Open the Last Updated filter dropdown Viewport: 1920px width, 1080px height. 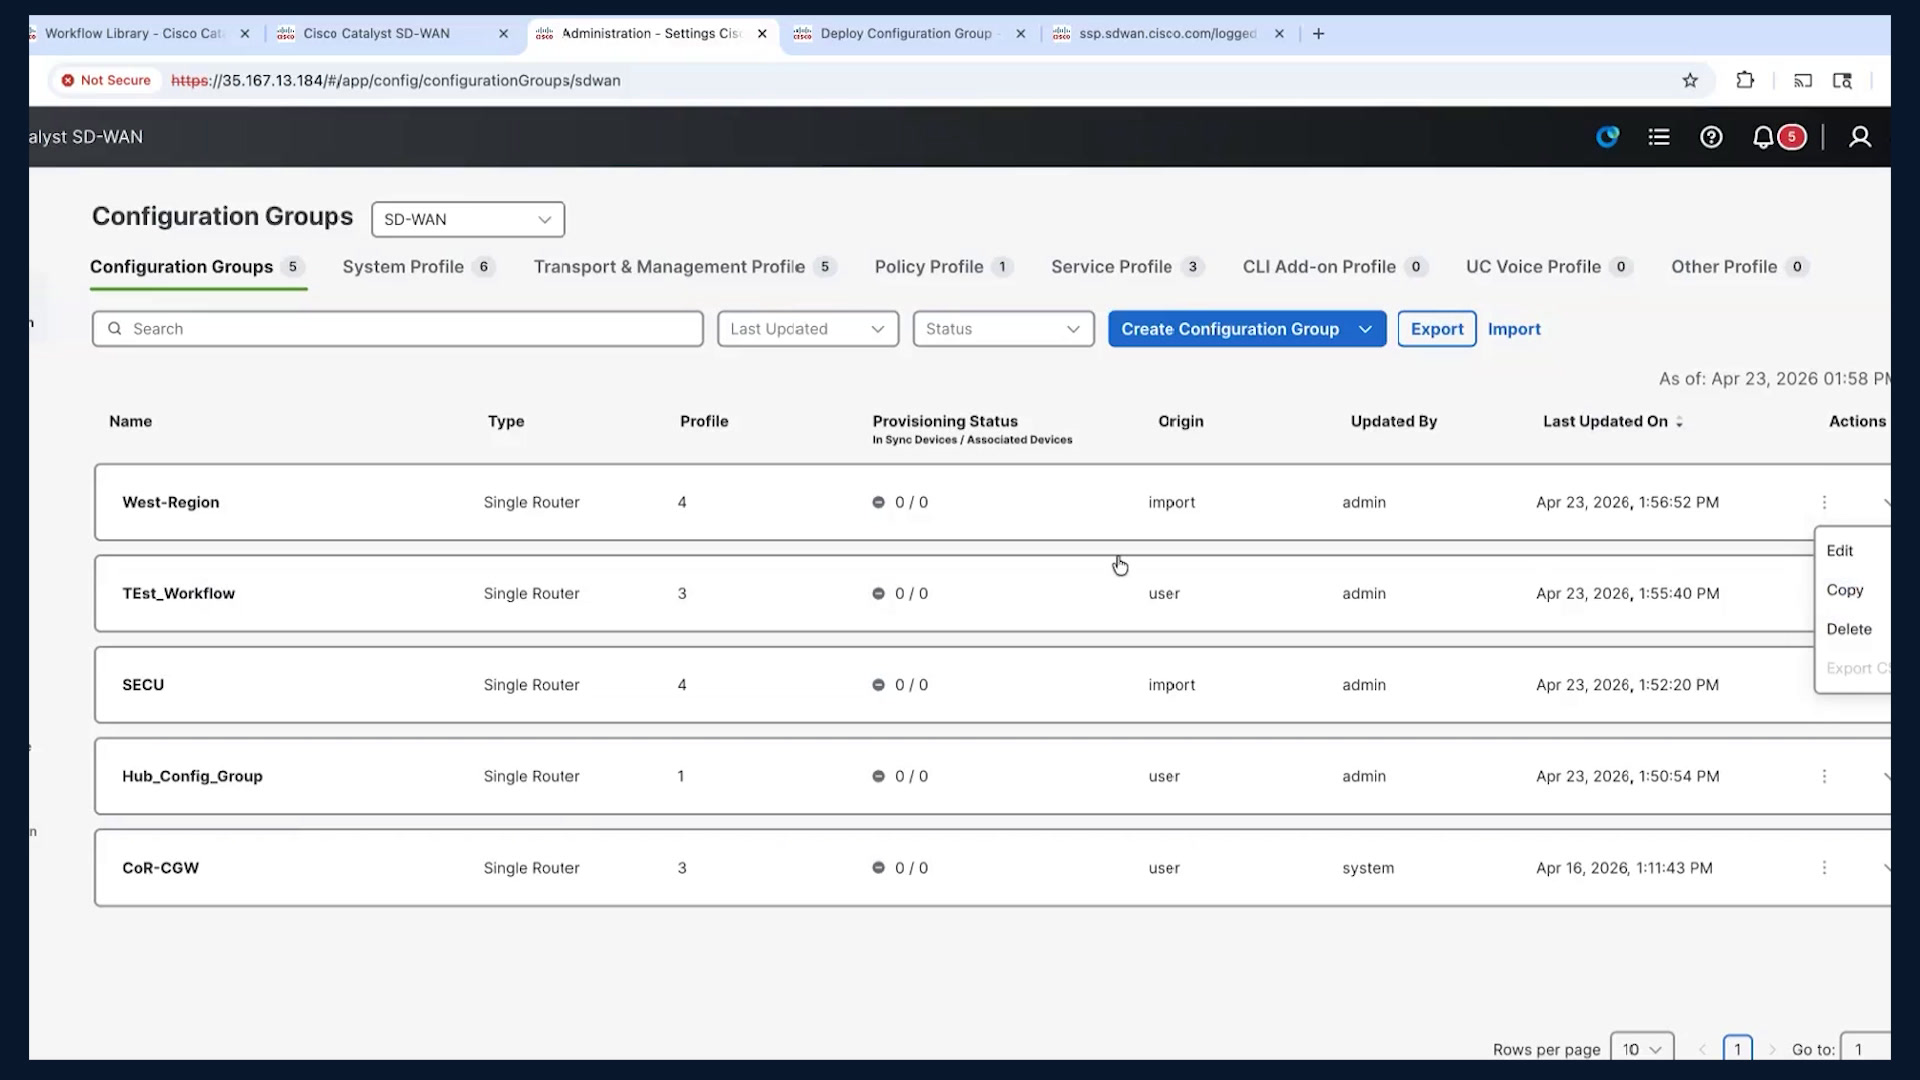(808, 329)
